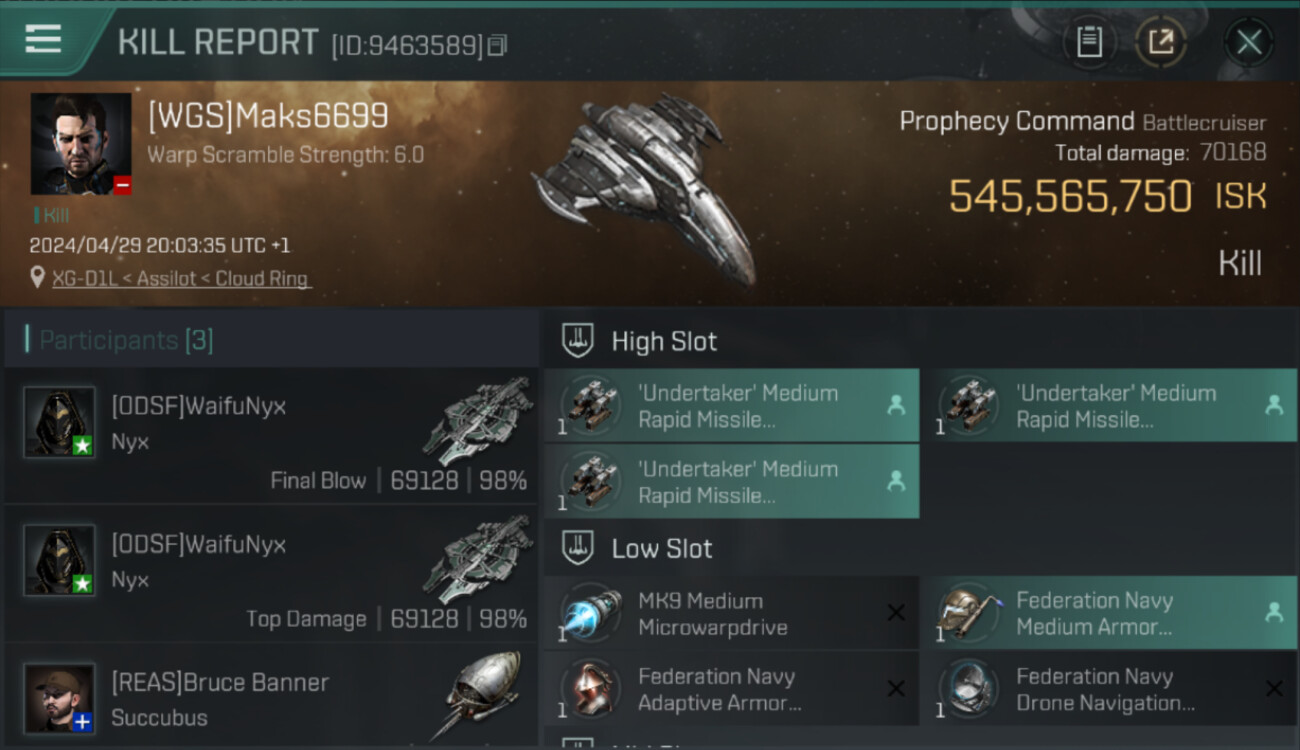
Task: Click the MK9 Medium Microwarpdrive module icon
Action: [x=591, y=614]
